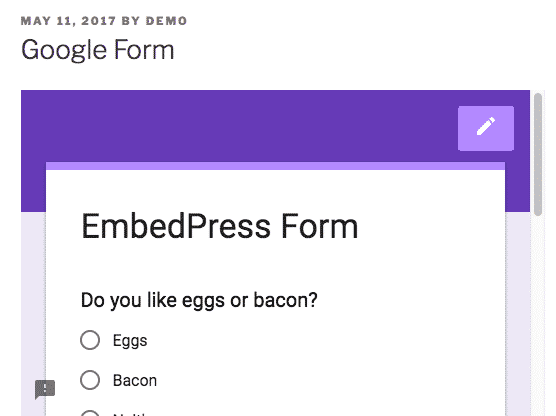The width and height of the screenshot is (556, 416).
Task: Click the pencil edit form icon
Action: (x=486, y=128)
